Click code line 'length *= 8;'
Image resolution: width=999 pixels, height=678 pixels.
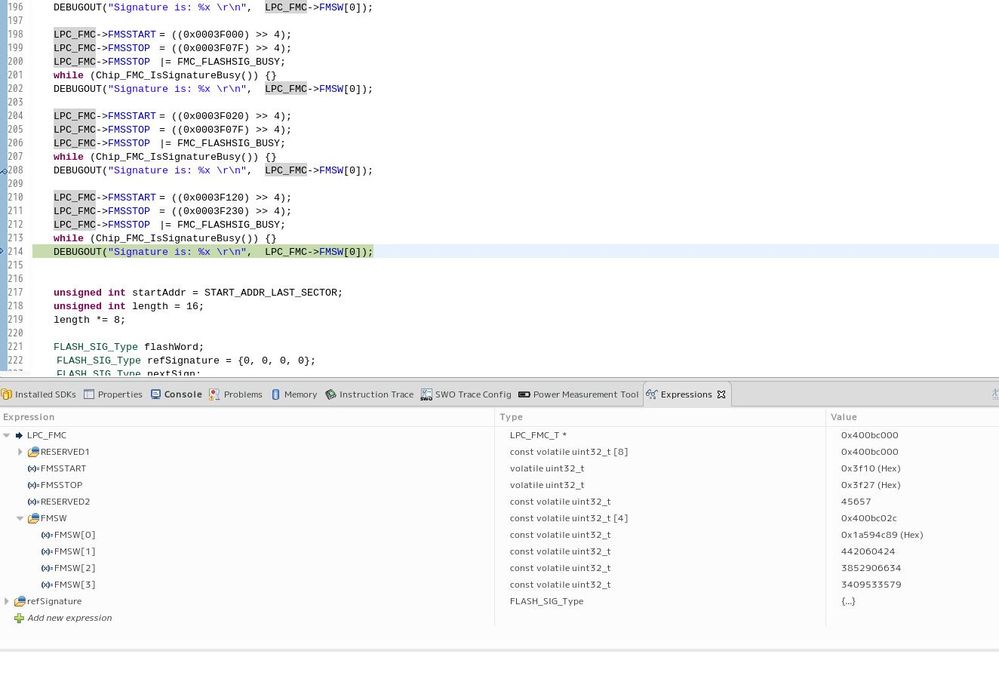[x=89, y=320]
